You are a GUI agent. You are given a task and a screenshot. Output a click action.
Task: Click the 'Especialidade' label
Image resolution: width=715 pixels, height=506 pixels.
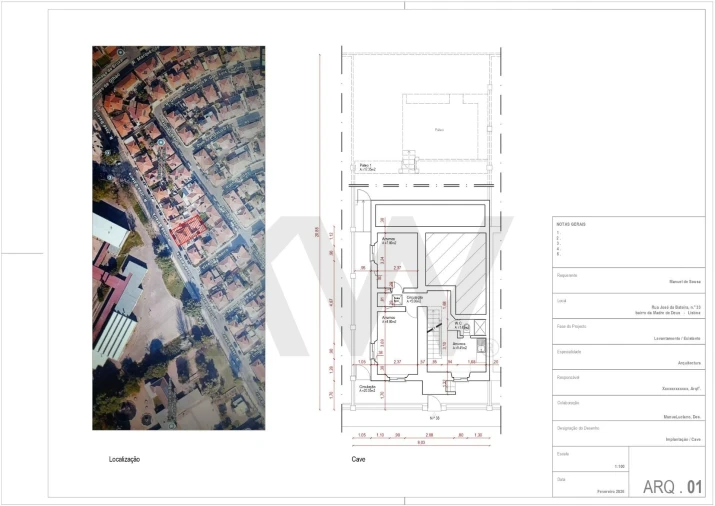(568, 352)
